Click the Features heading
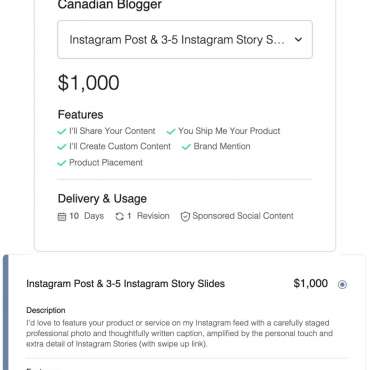The height and width of the screenshot is (370, 370). [x=80, y=115]
